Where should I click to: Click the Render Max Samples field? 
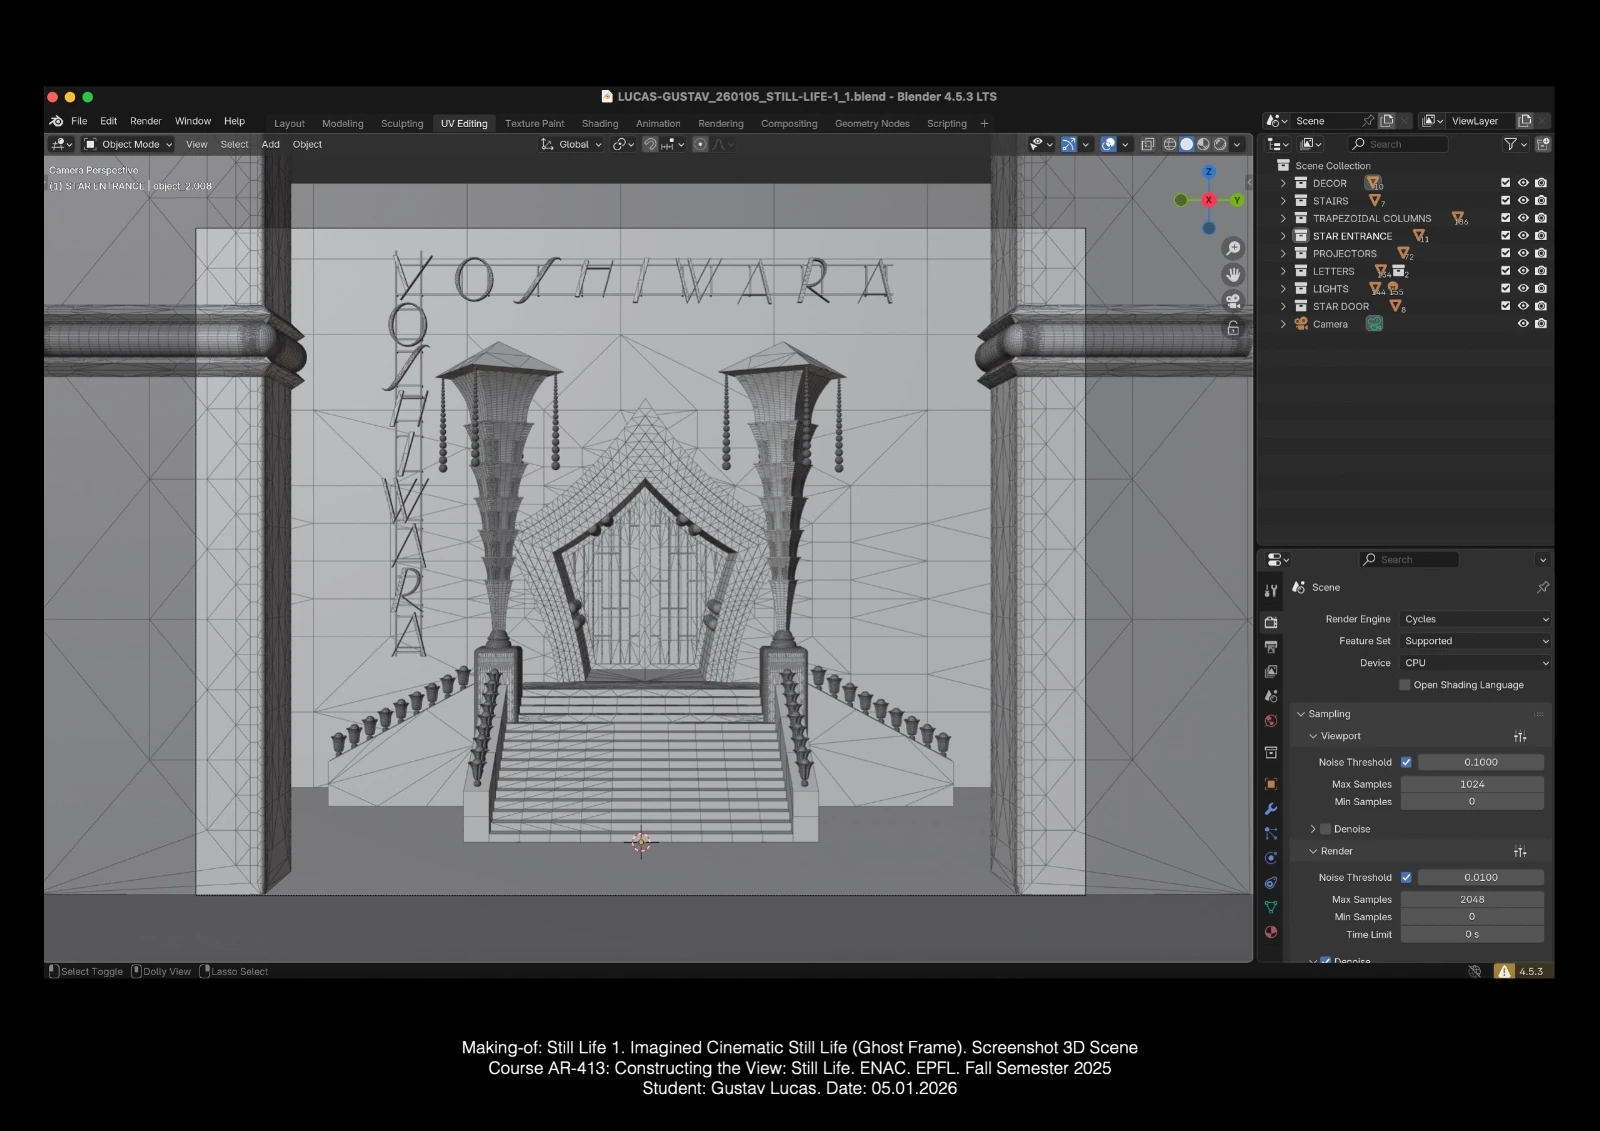pos(1472,899)
